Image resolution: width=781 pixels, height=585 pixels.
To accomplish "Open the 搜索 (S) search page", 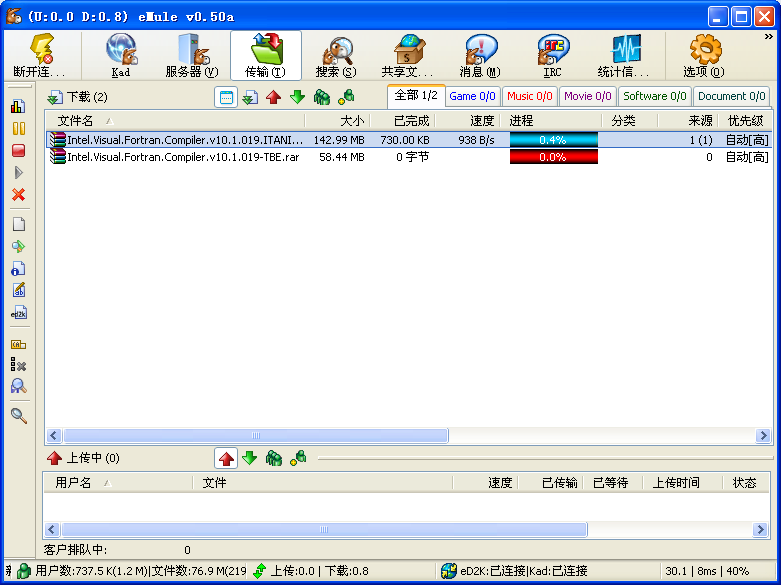I will pyautogui.click(x=337, y=55).
